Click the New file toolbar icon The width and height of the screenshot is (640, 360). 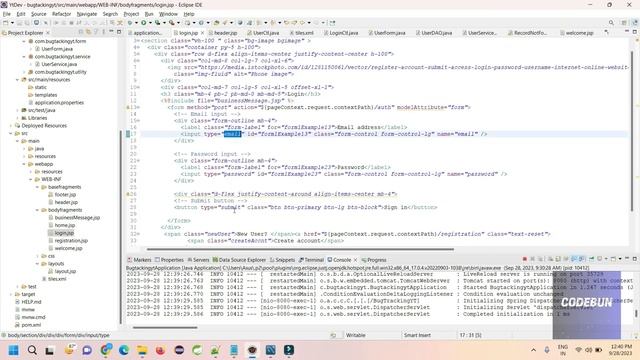pos(5,23)
